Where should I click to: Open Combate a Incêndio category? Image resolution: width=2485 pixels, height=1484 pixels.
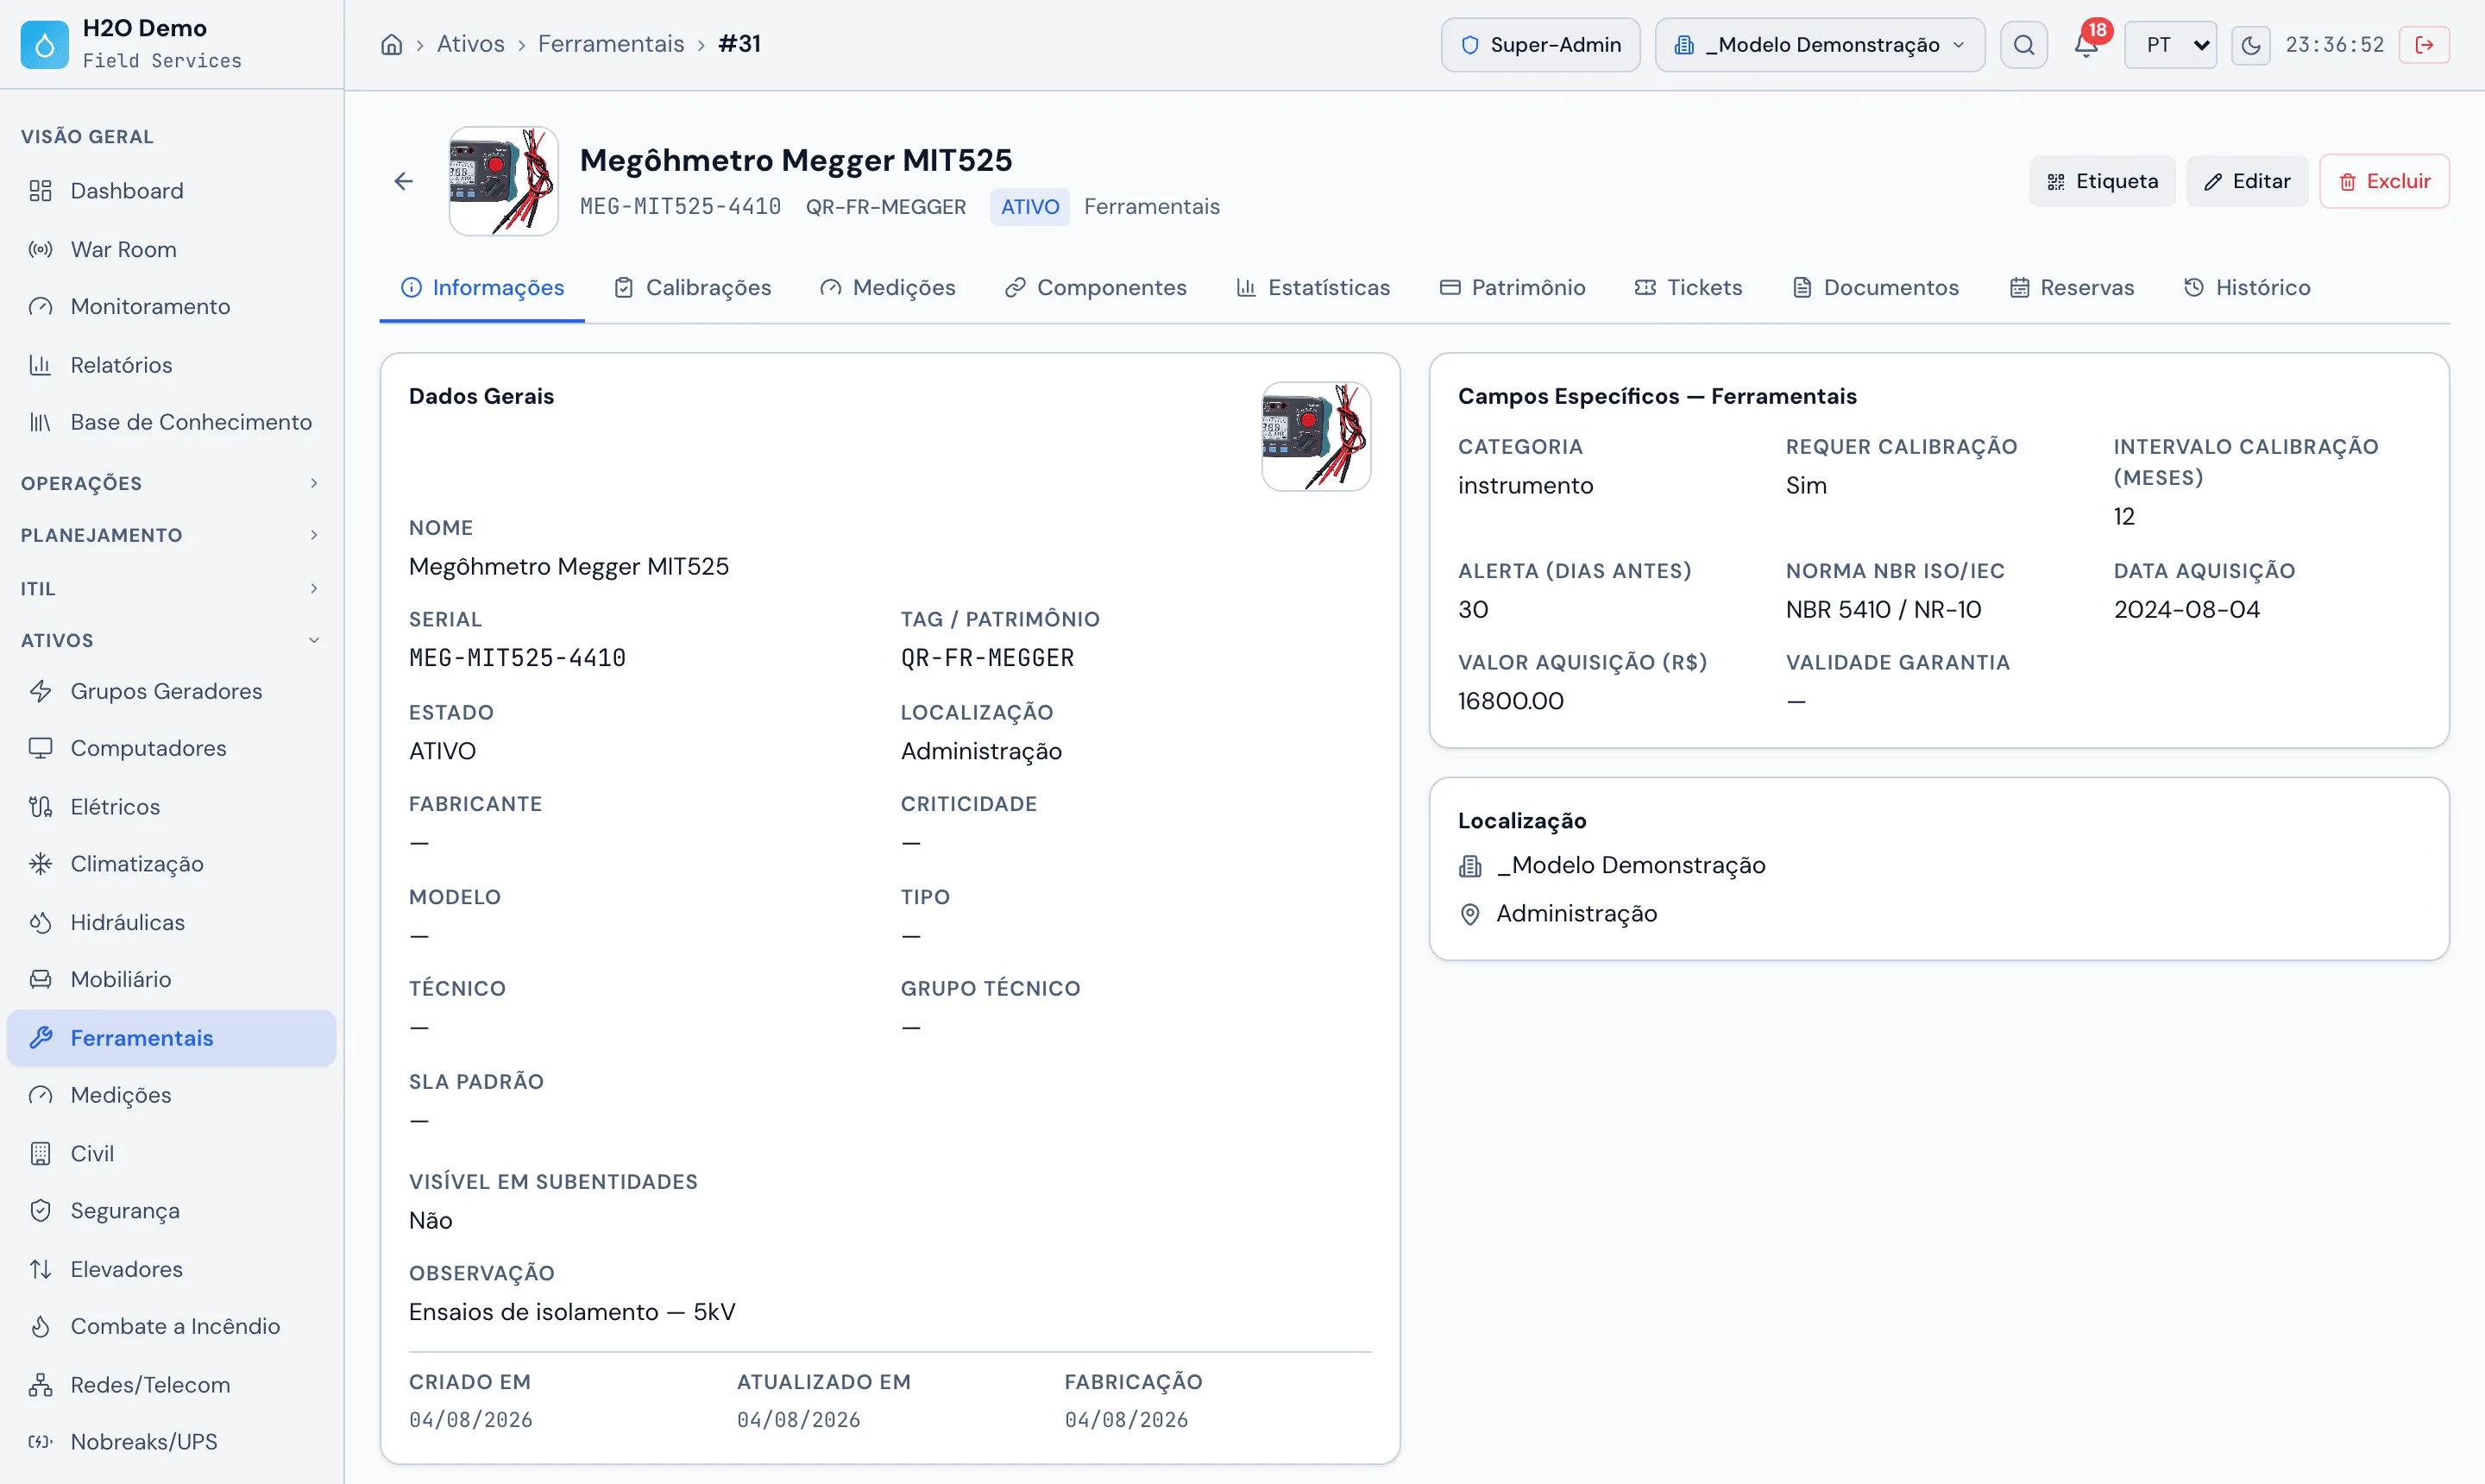(171, 1326)
